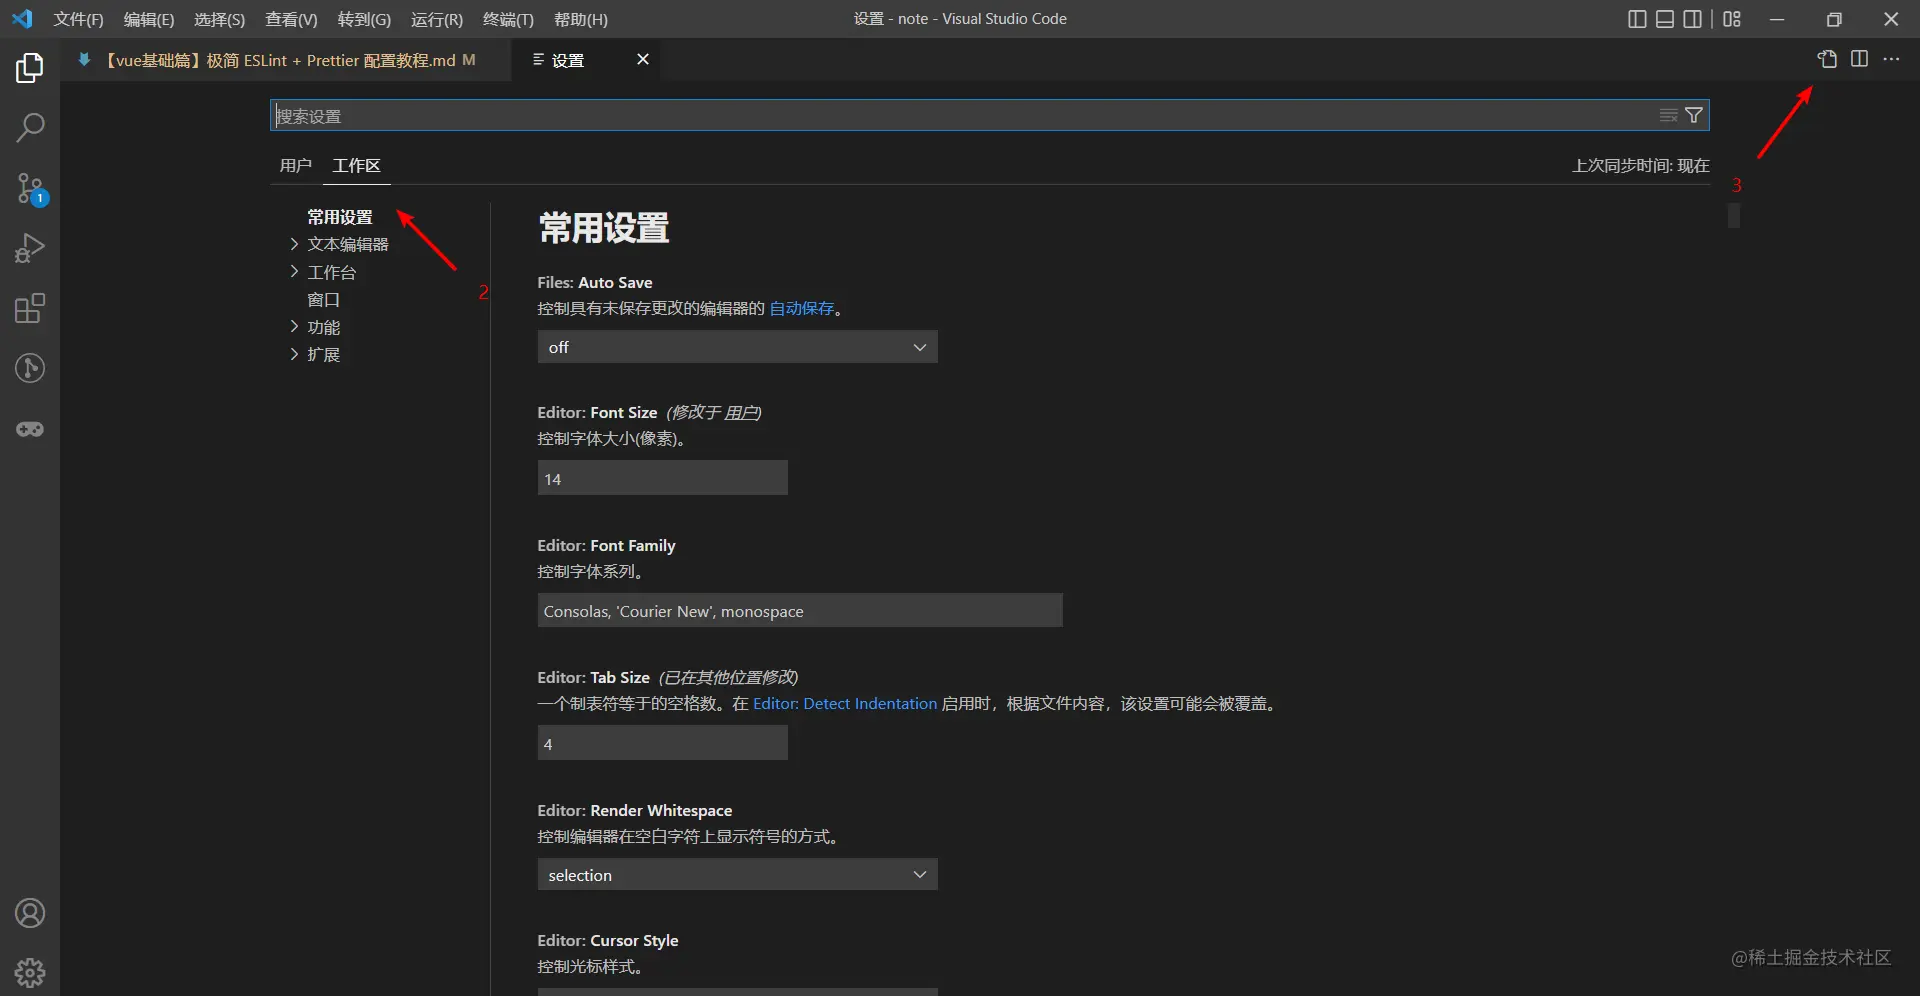
Task: Open the 运行(R) menu
Action: pyautogui.click(x=437, y=19)
